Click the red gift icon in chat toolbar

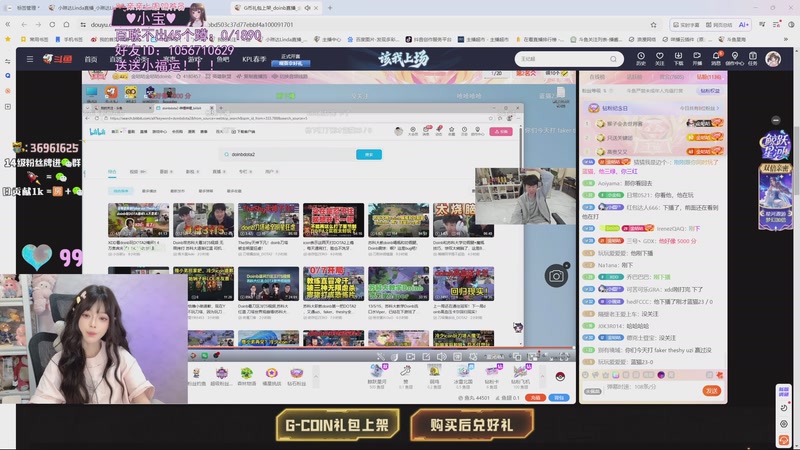pyautogui.click(x=719, y=375)
